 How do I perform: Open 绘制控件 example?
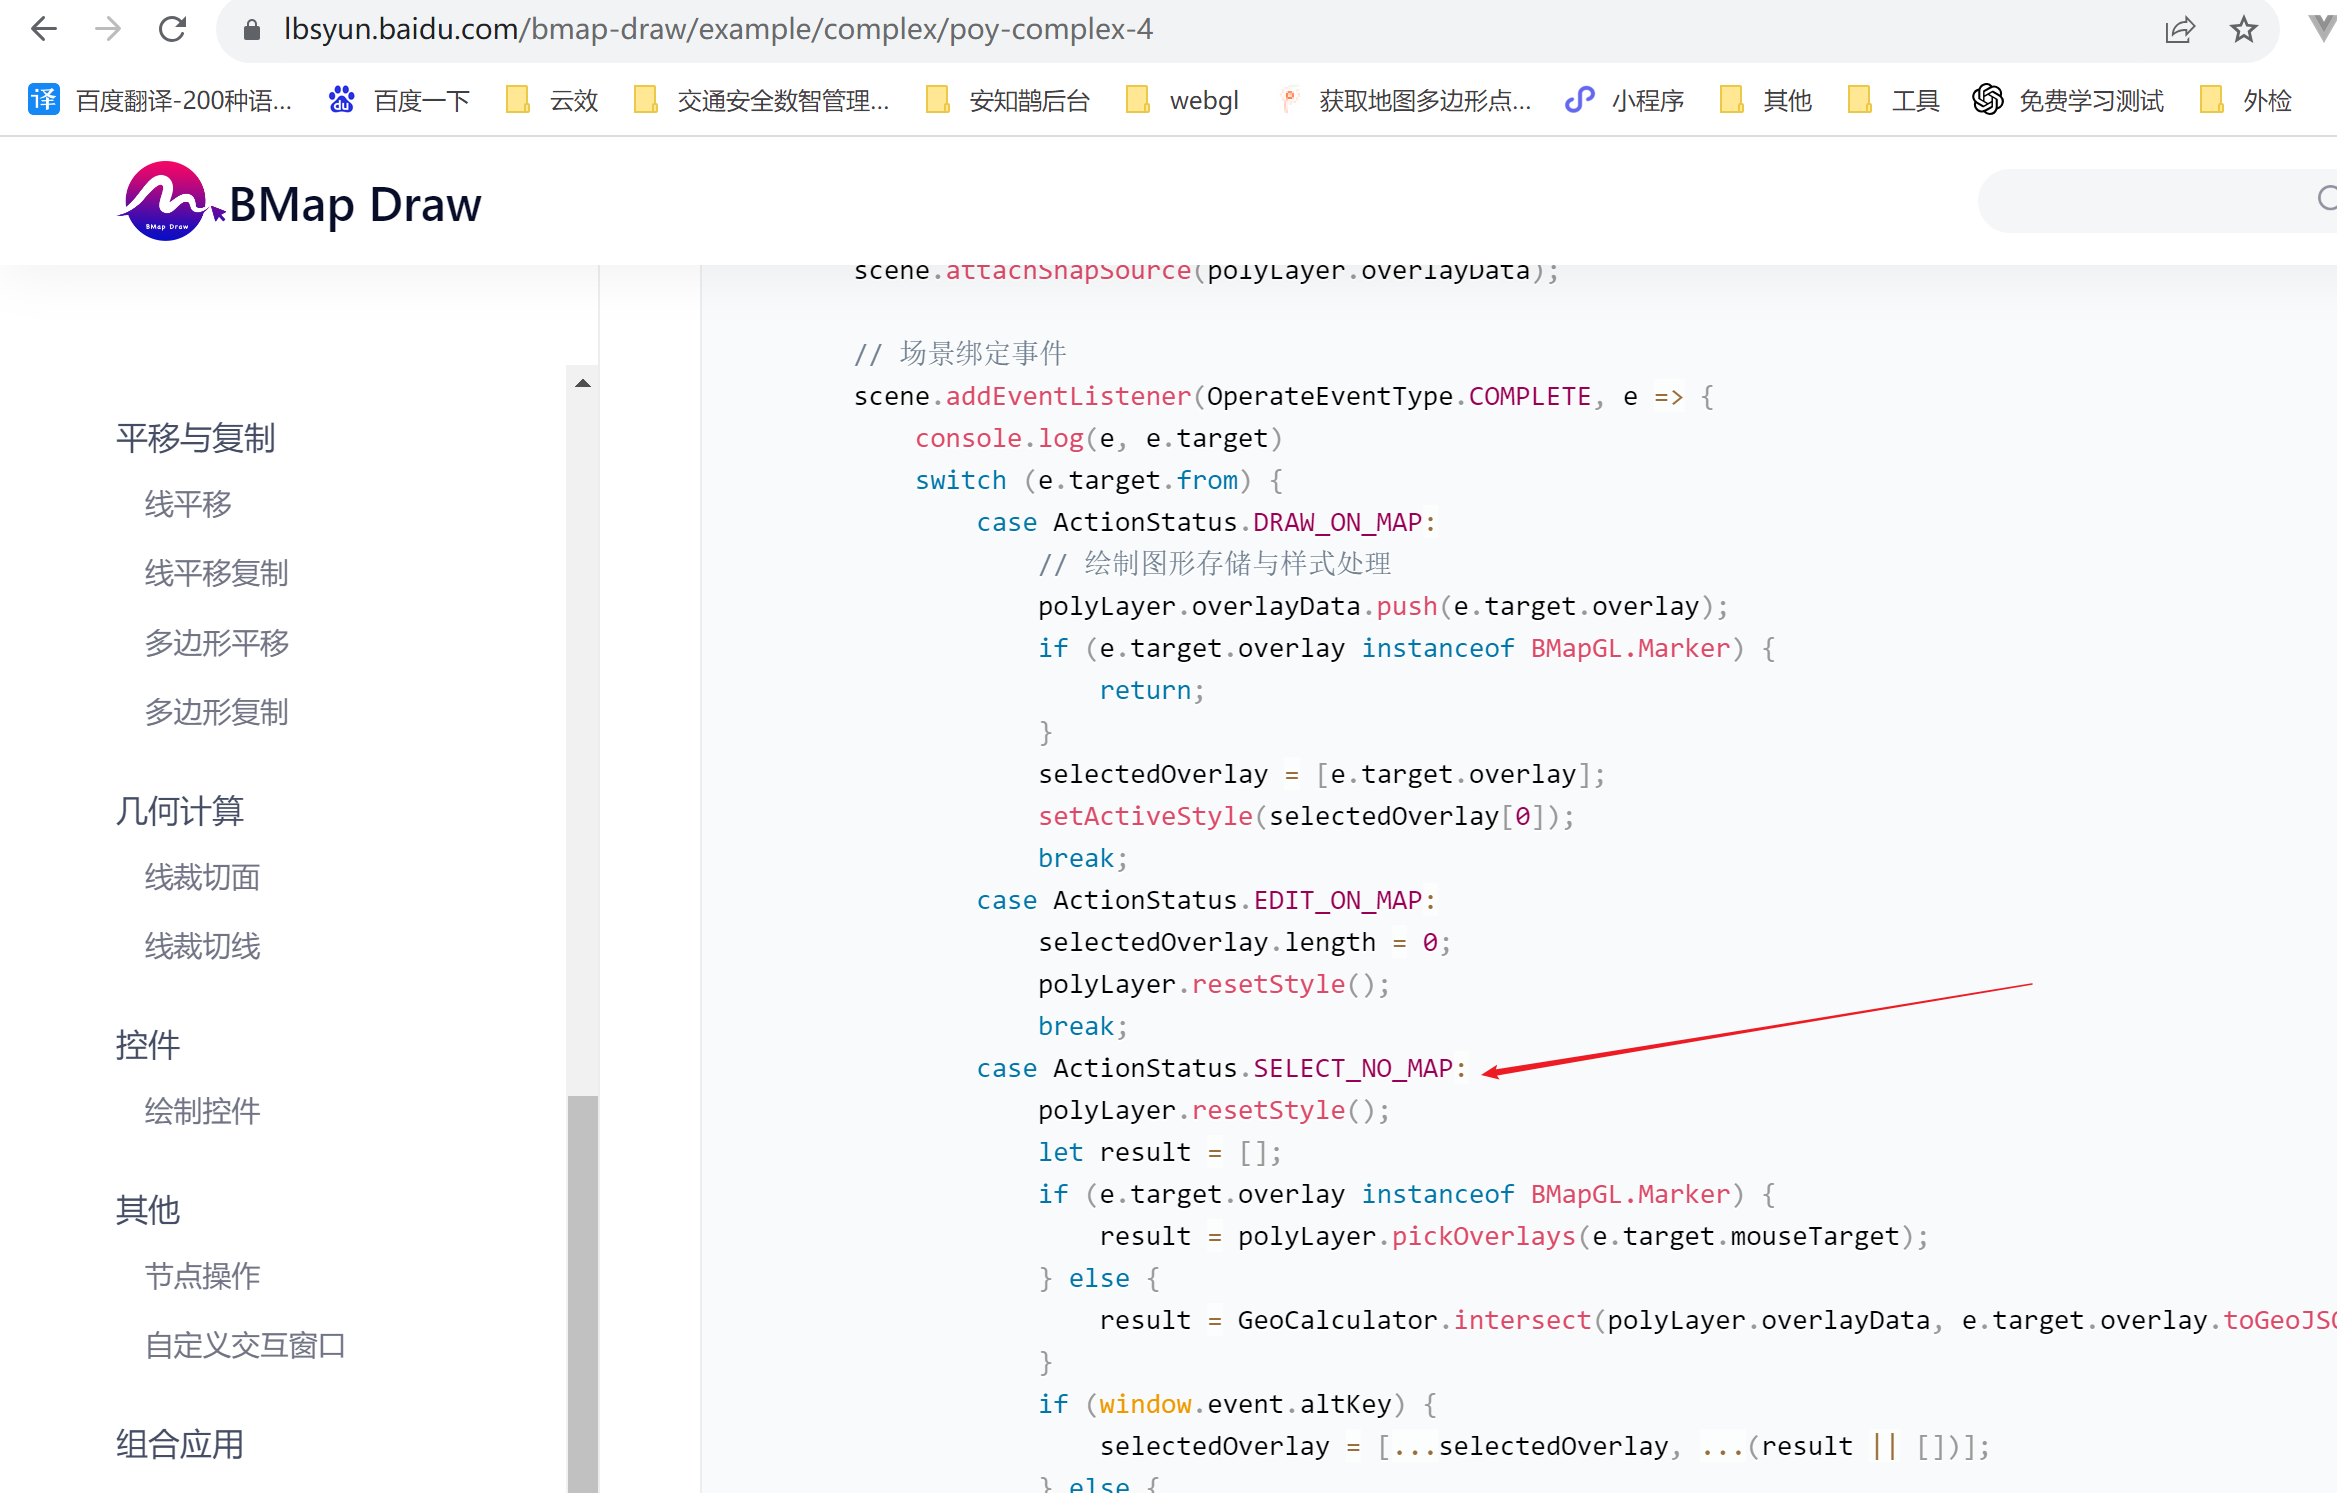[x=202, y=1111]
